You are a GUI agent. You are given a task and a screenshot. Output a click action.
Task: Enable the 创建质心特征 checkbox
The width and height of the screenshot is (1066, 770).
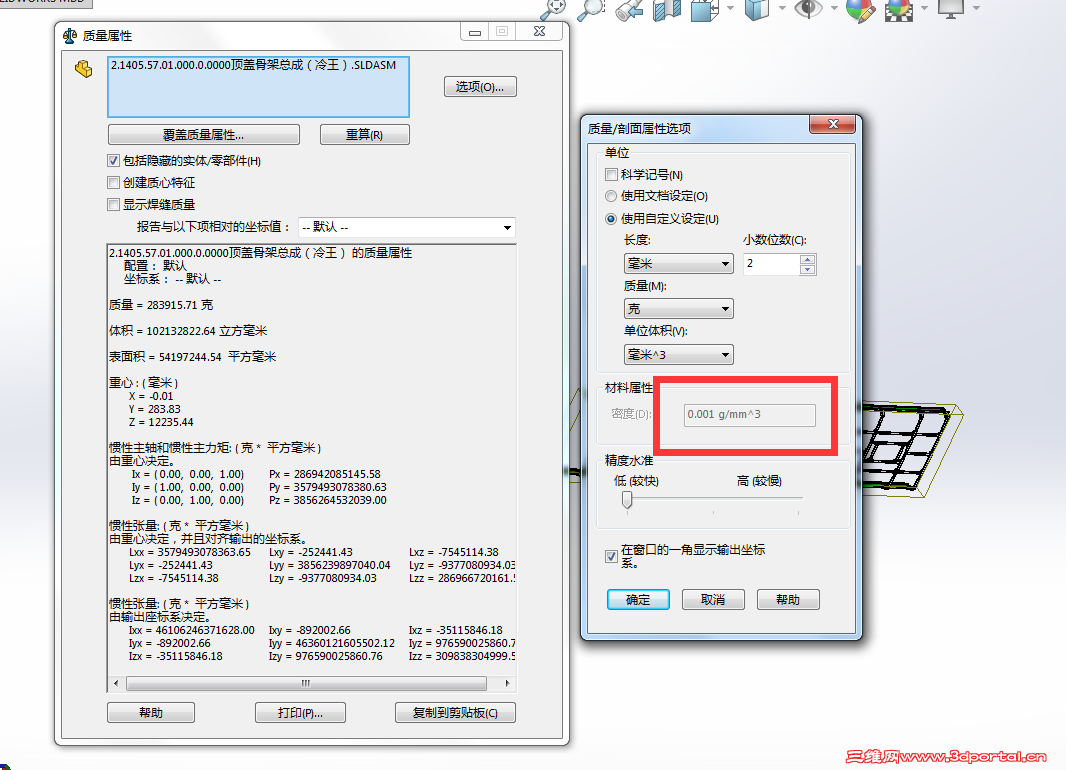[x=114, y=183]
